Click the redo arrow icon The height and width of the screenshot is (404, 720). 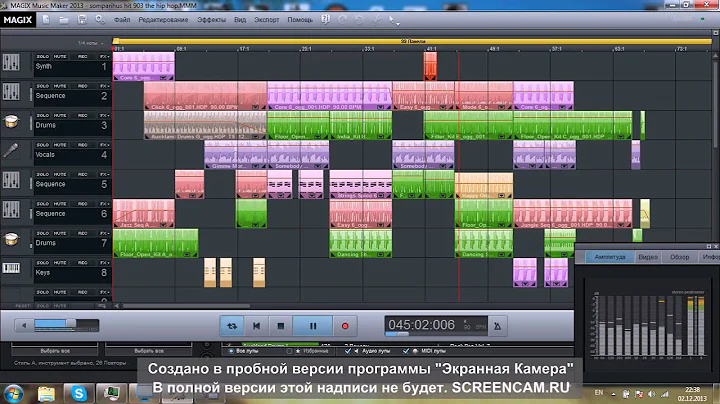tap(342, 20)
